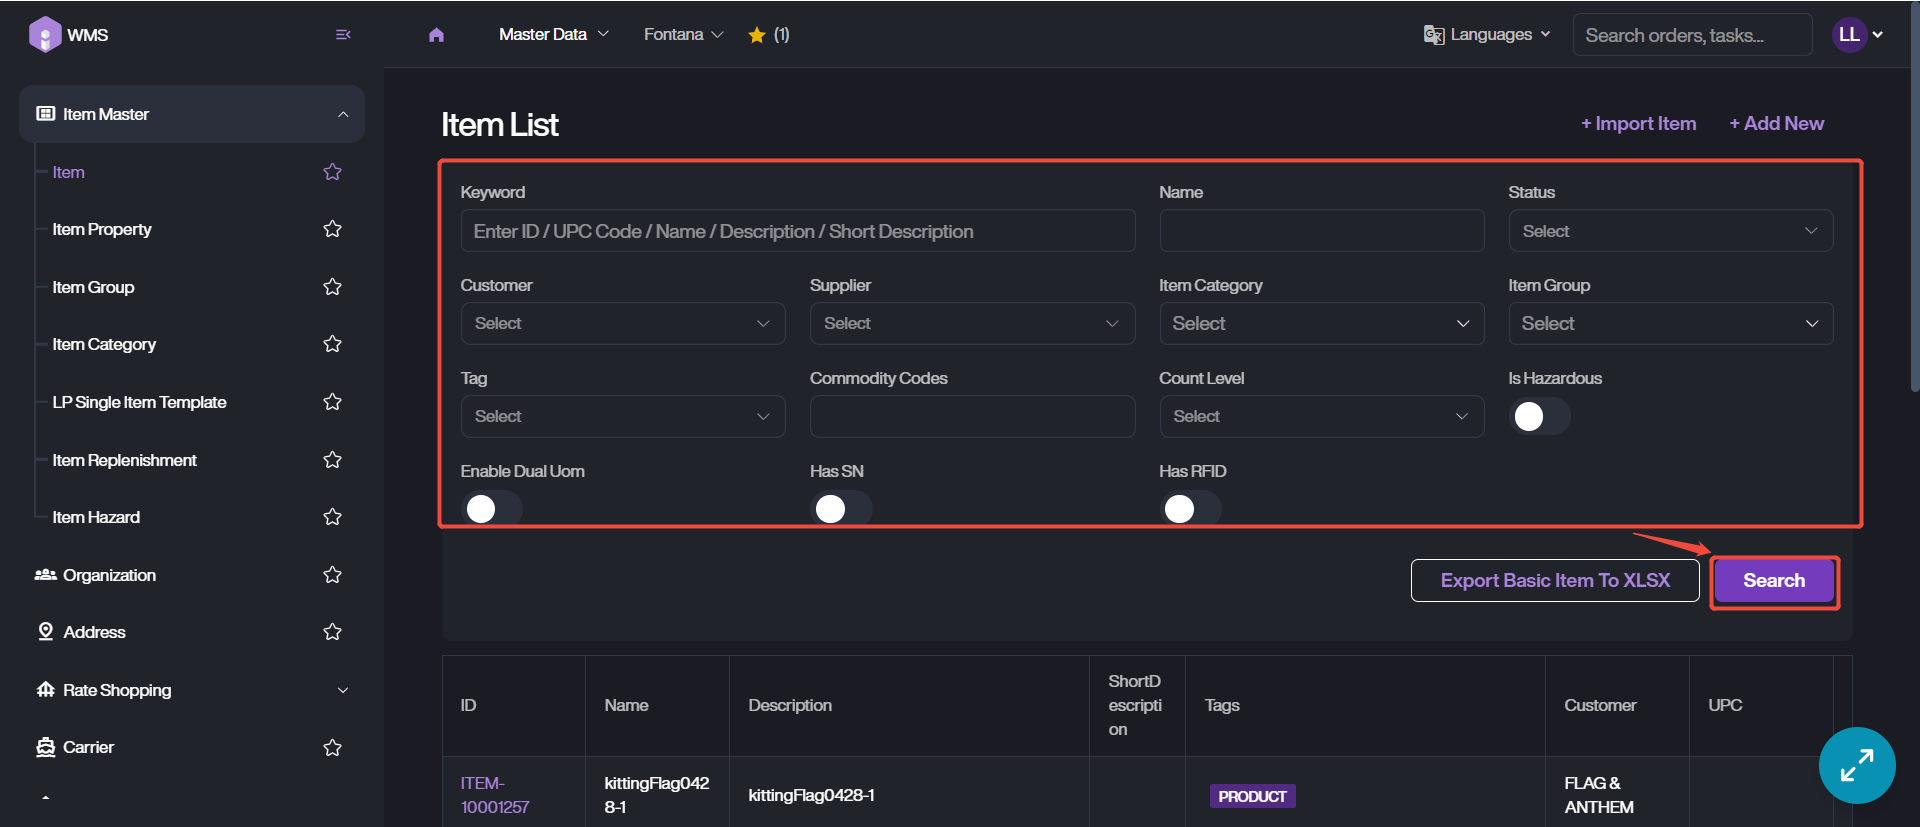Expand the Customer select dropdown
The image size is (1920, 827).
622,324
